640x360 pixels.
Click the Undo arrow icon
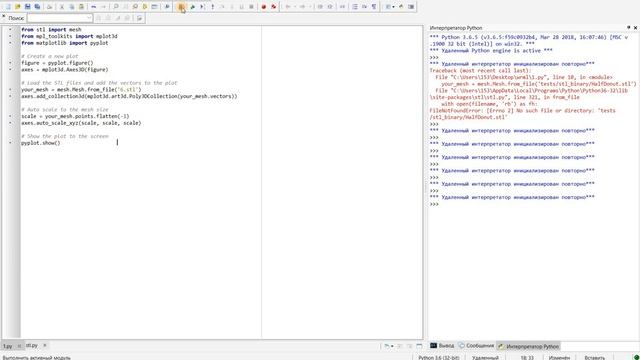click(x=93, y=7)
